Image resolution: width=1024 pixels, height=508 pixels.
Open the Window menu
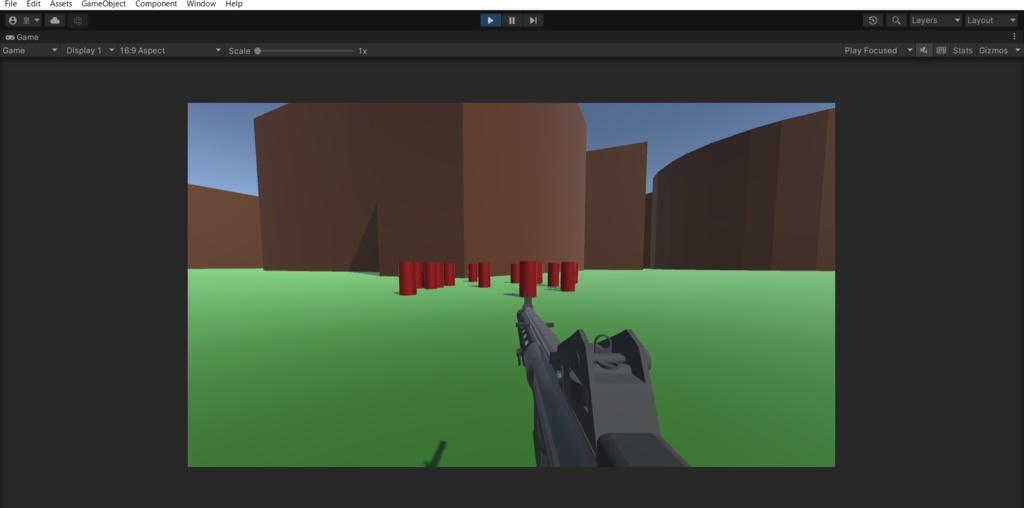(201, 4)
